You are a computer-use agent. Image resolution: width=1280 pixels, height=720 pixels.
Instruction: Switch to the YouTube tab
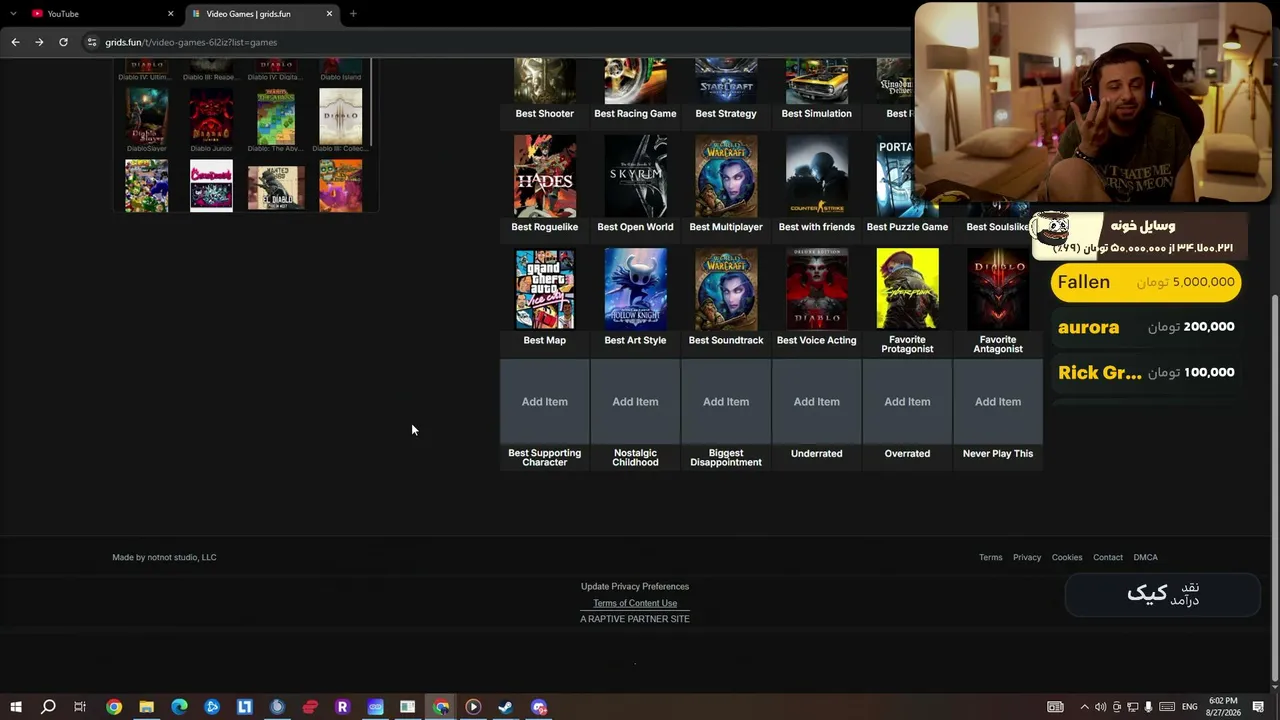102,14
